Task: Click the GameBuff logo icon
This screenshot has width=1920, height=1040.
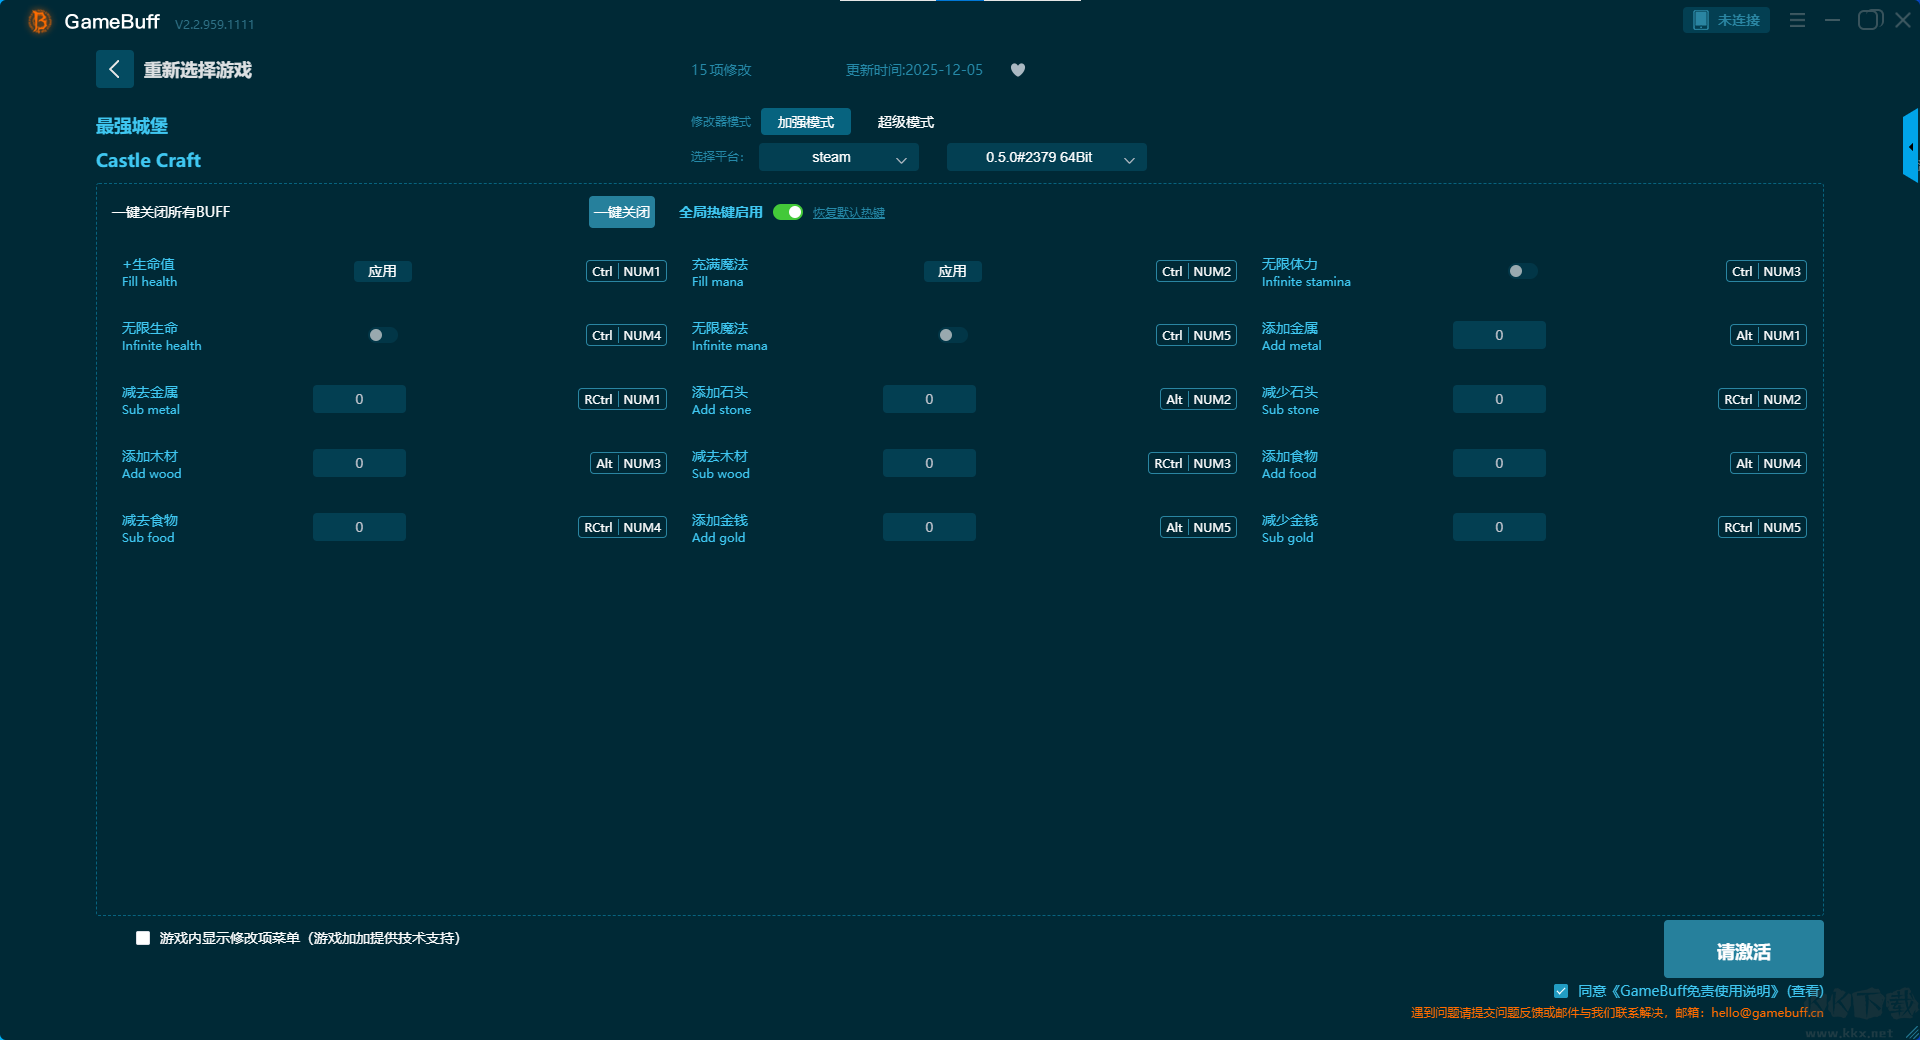Action: tap(39, 21)
